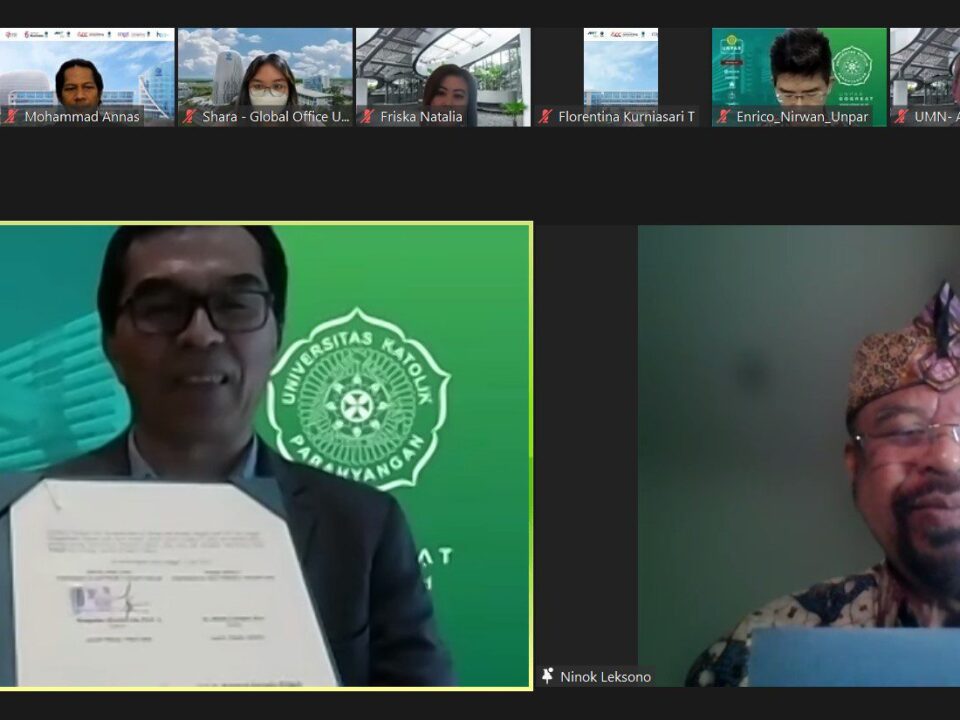Click Florentina Kurniasari T's muted mic icon

tap(545, 117)
